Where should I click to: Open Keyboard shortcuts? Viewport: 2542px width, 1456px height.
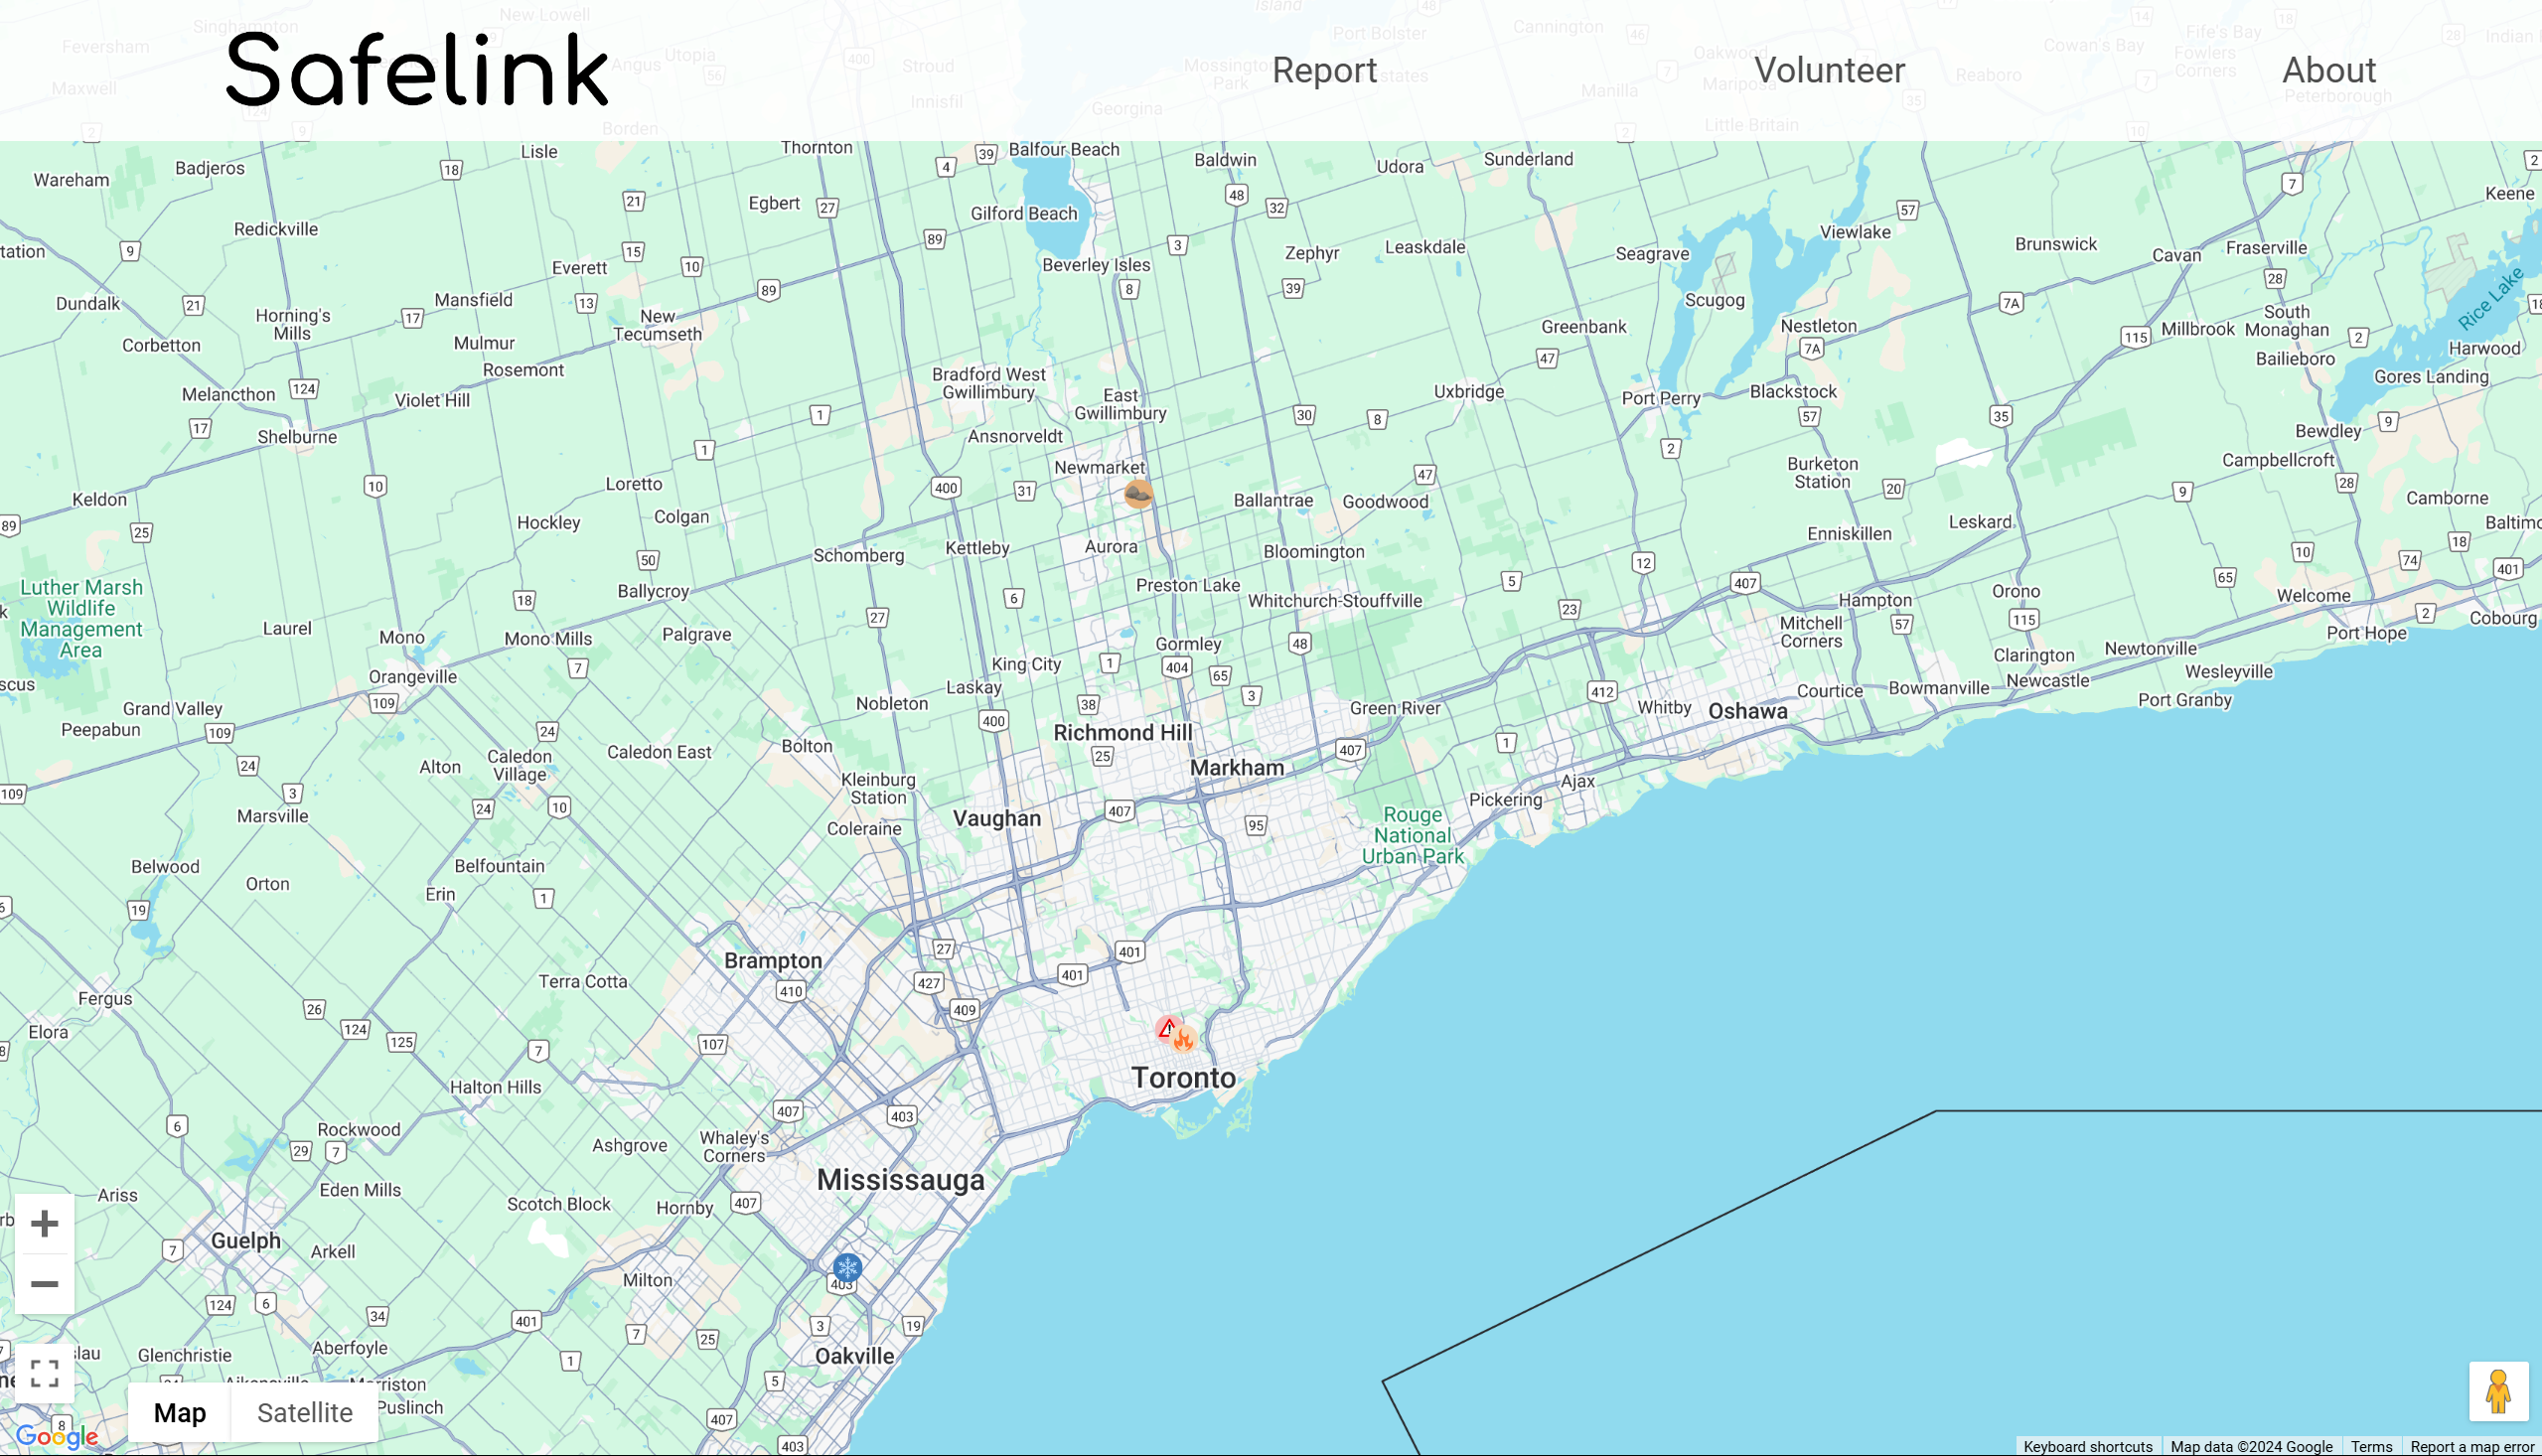pyautogui.click(x=2087, y=1447)
